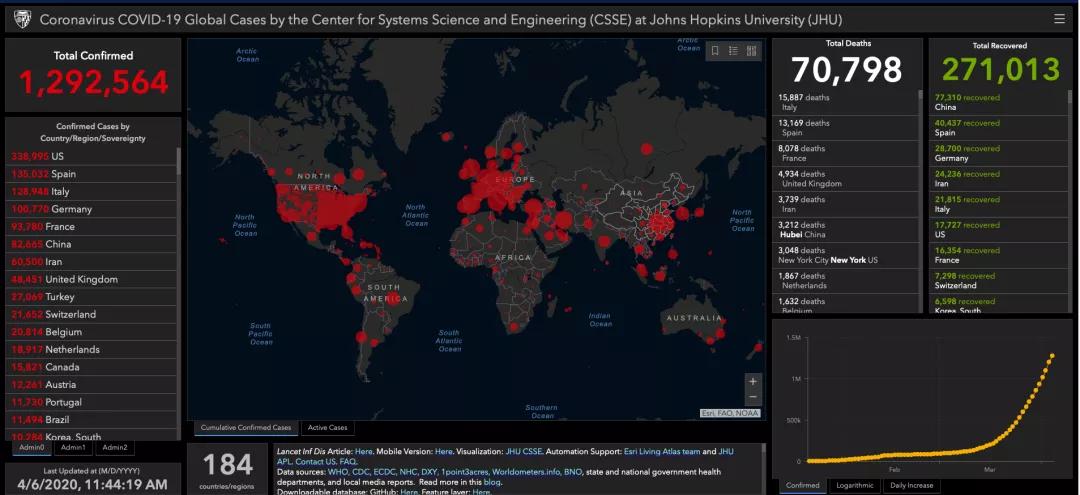Select Brazil in confirmed cases list
The width and height of the screenshot is (1080, 495).
point(90,420)
